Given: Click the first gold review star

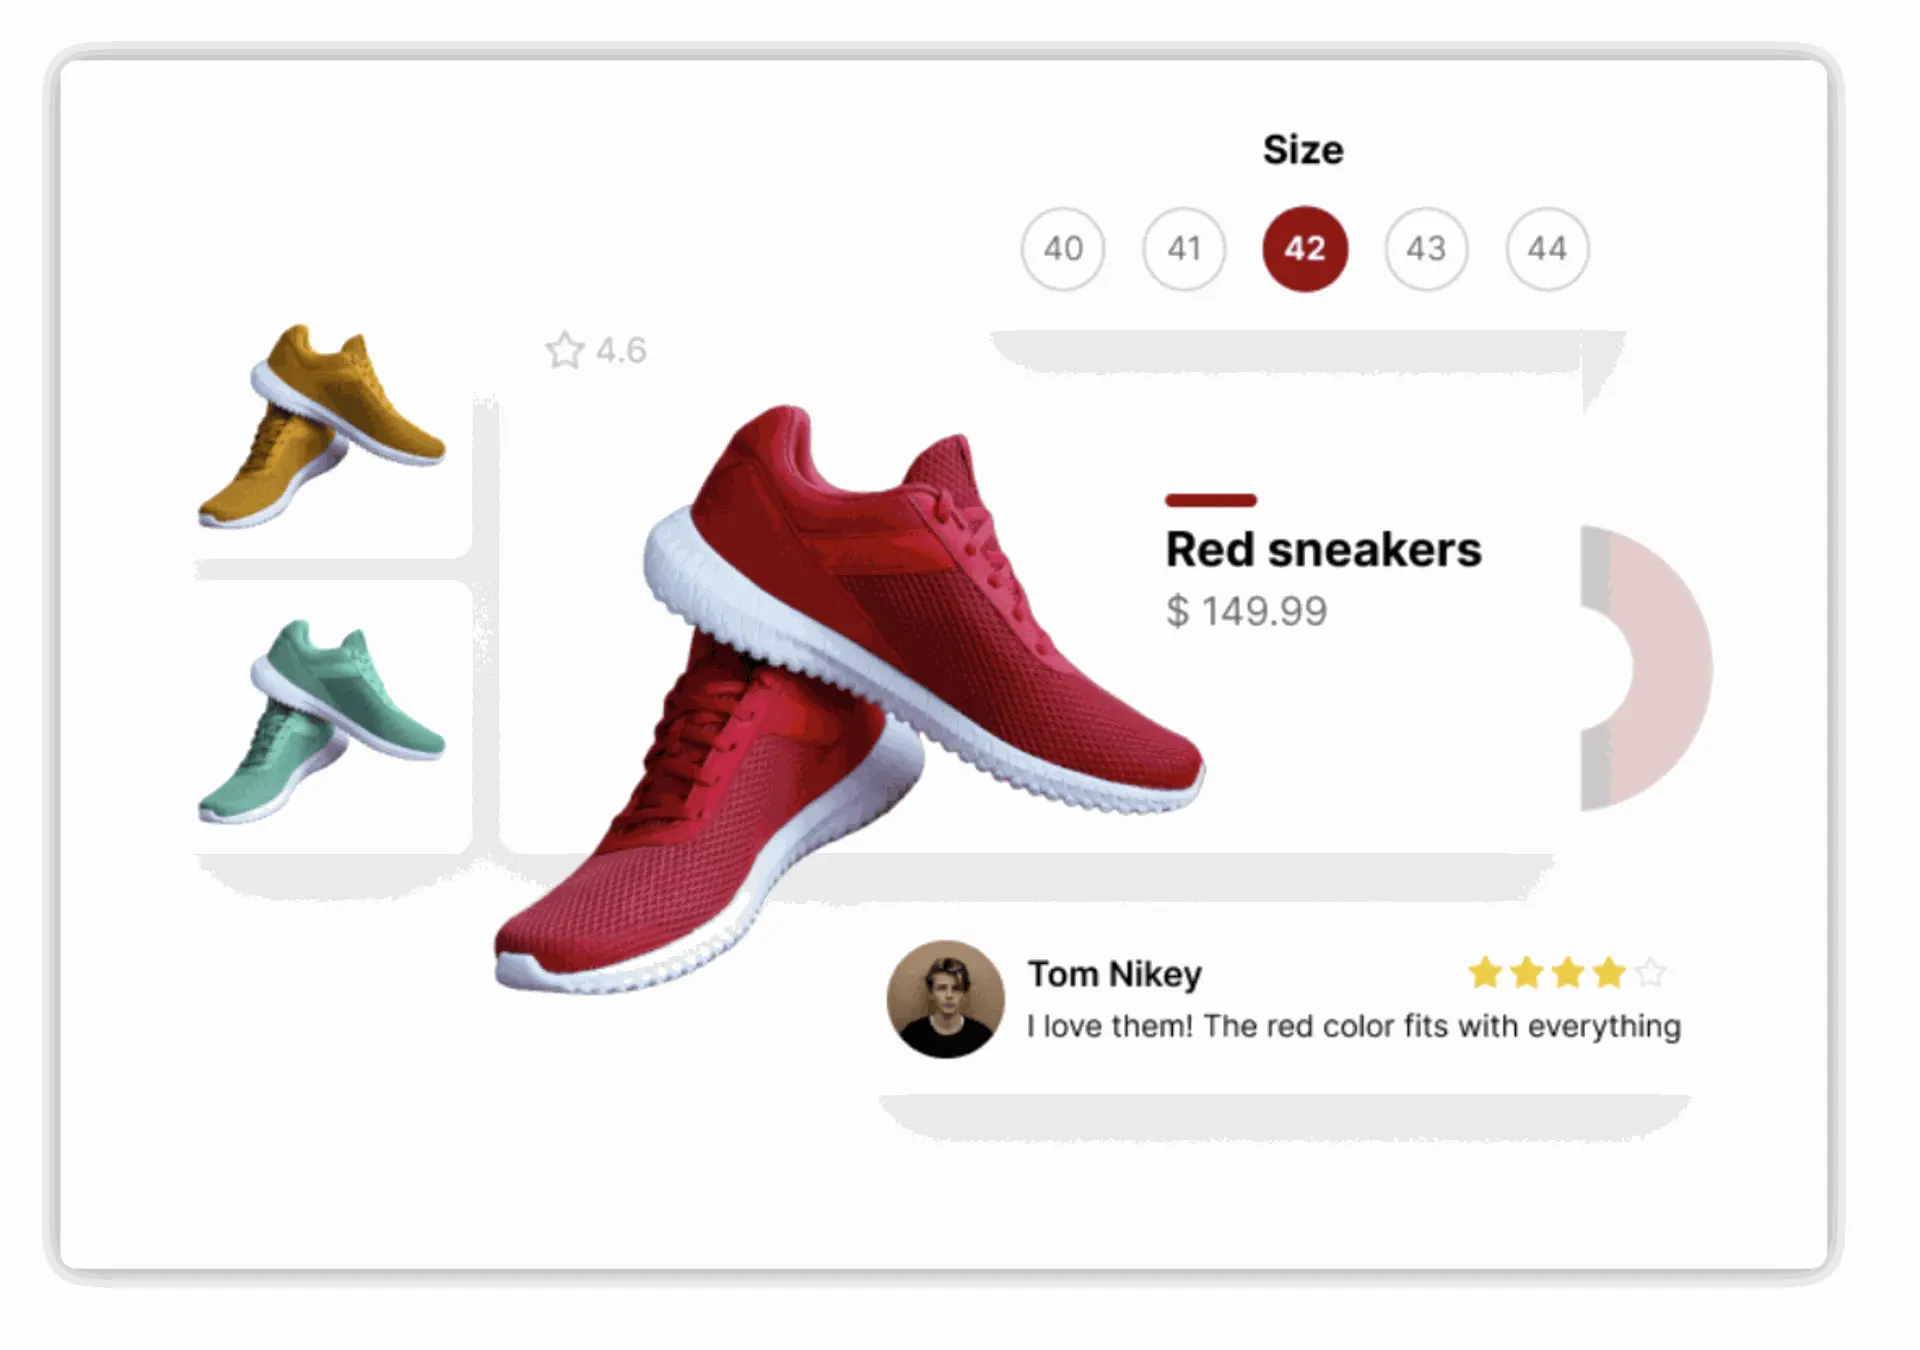Looking at the screenshot, I should pos(1485,972).
